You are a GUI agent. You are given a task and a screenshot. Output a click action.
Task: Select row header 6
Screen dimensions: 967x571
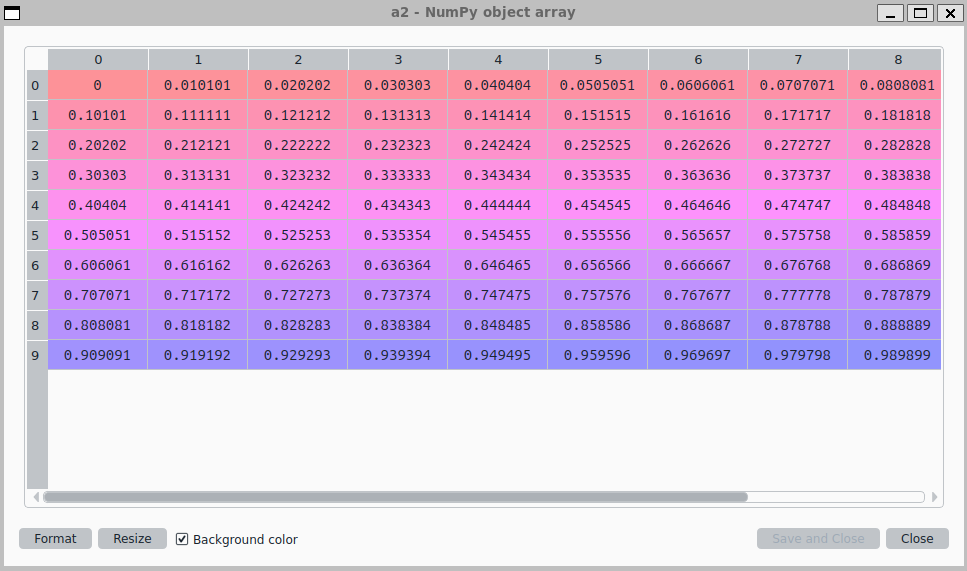point(37,265)
